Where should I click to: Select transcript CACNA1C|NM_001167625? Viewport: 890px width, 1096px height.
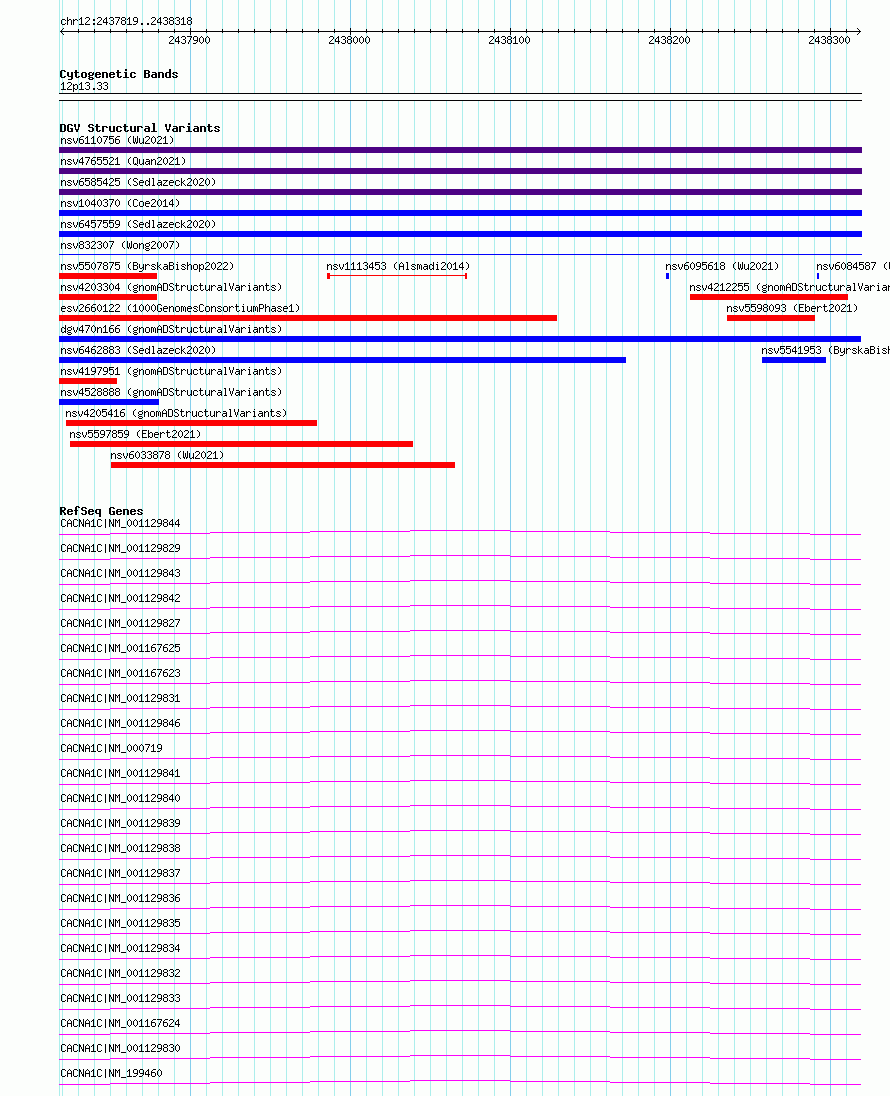120,649
